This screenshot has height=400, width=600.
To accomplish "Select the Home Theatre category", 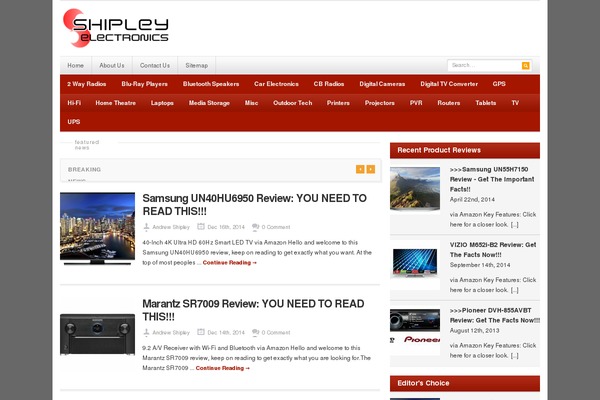I will [116, 103].
